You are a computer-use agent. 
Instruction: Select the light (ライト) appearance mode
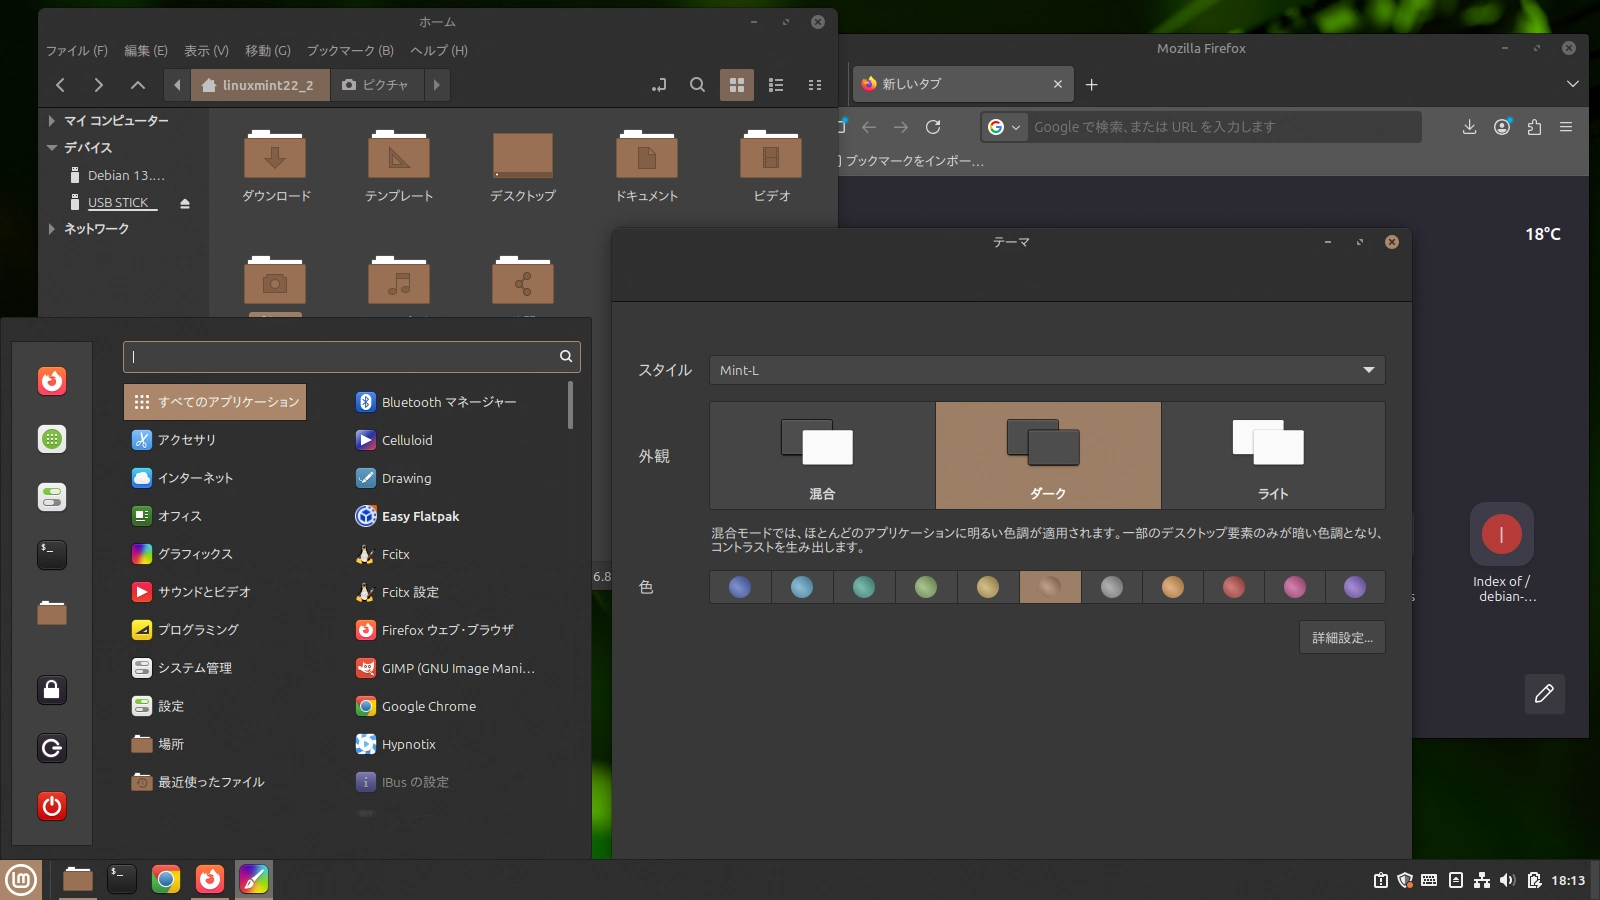pyautogui.click(x=1273, y=456)
